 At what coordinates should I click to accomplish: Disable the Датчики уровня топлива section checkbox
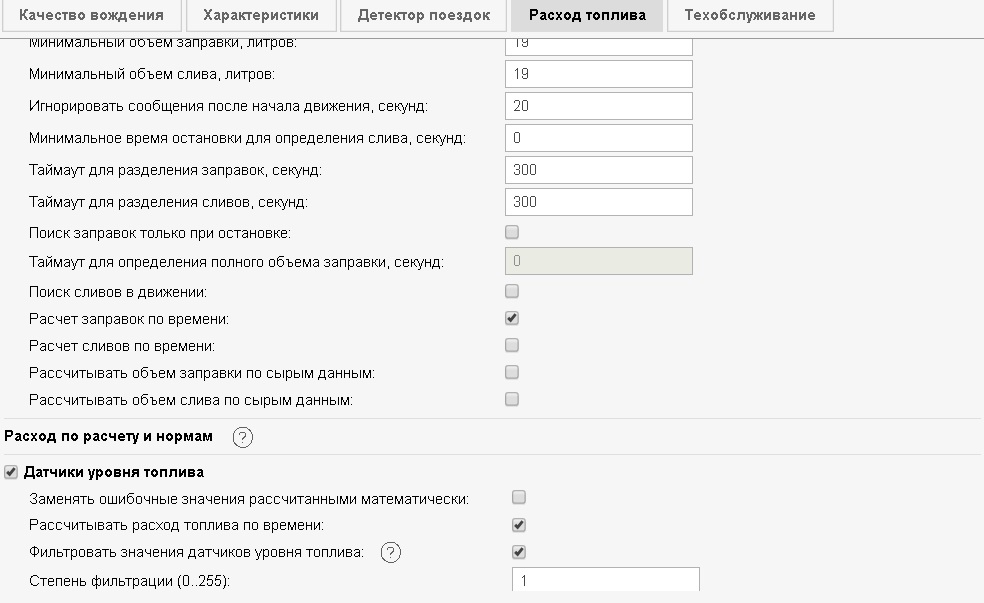[12, 472]
